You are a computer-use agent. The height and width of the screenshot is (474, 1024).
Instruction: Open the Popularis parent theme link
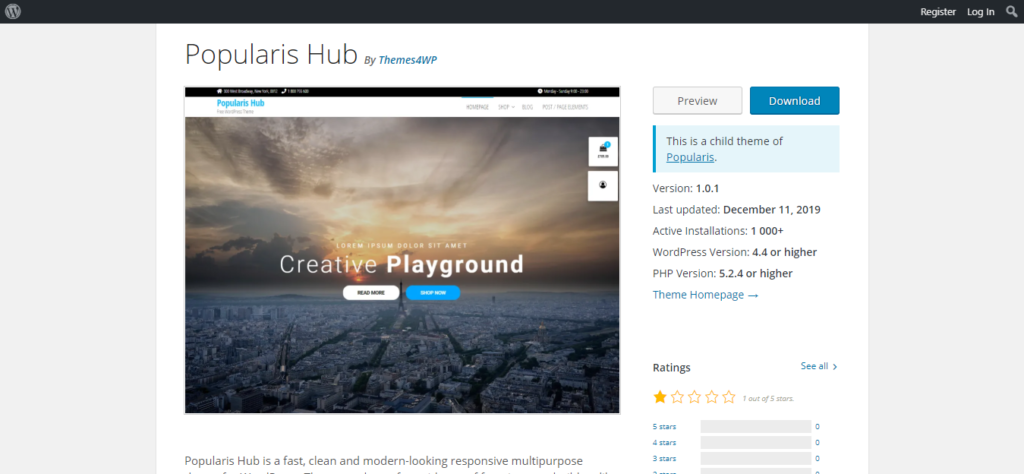(x=690, y=157)
